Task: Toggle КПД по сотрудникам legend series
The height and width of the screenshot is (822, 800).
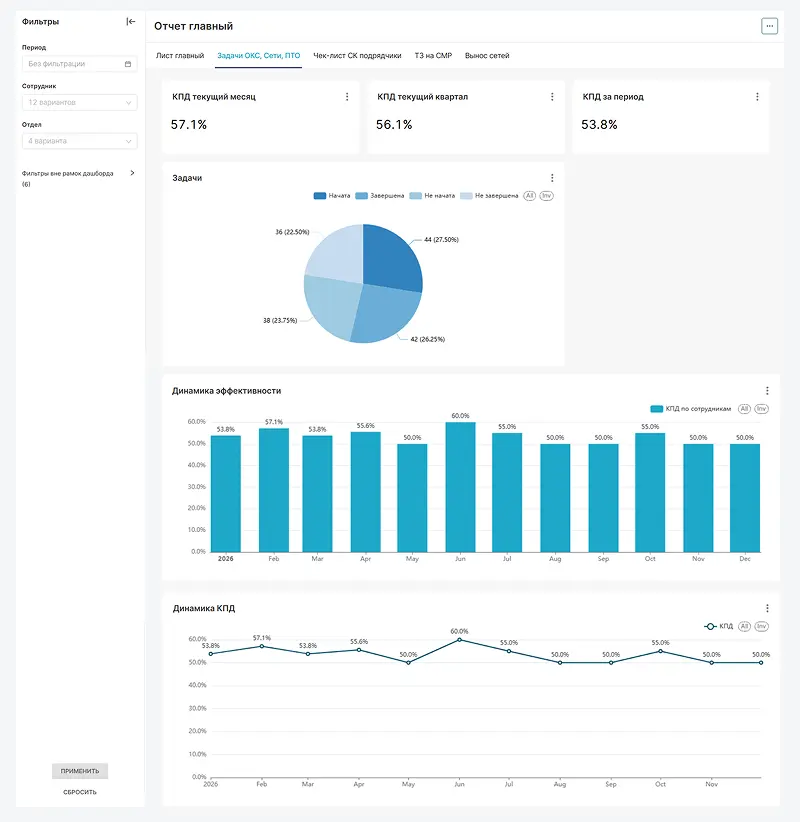Action: [690, 409]
